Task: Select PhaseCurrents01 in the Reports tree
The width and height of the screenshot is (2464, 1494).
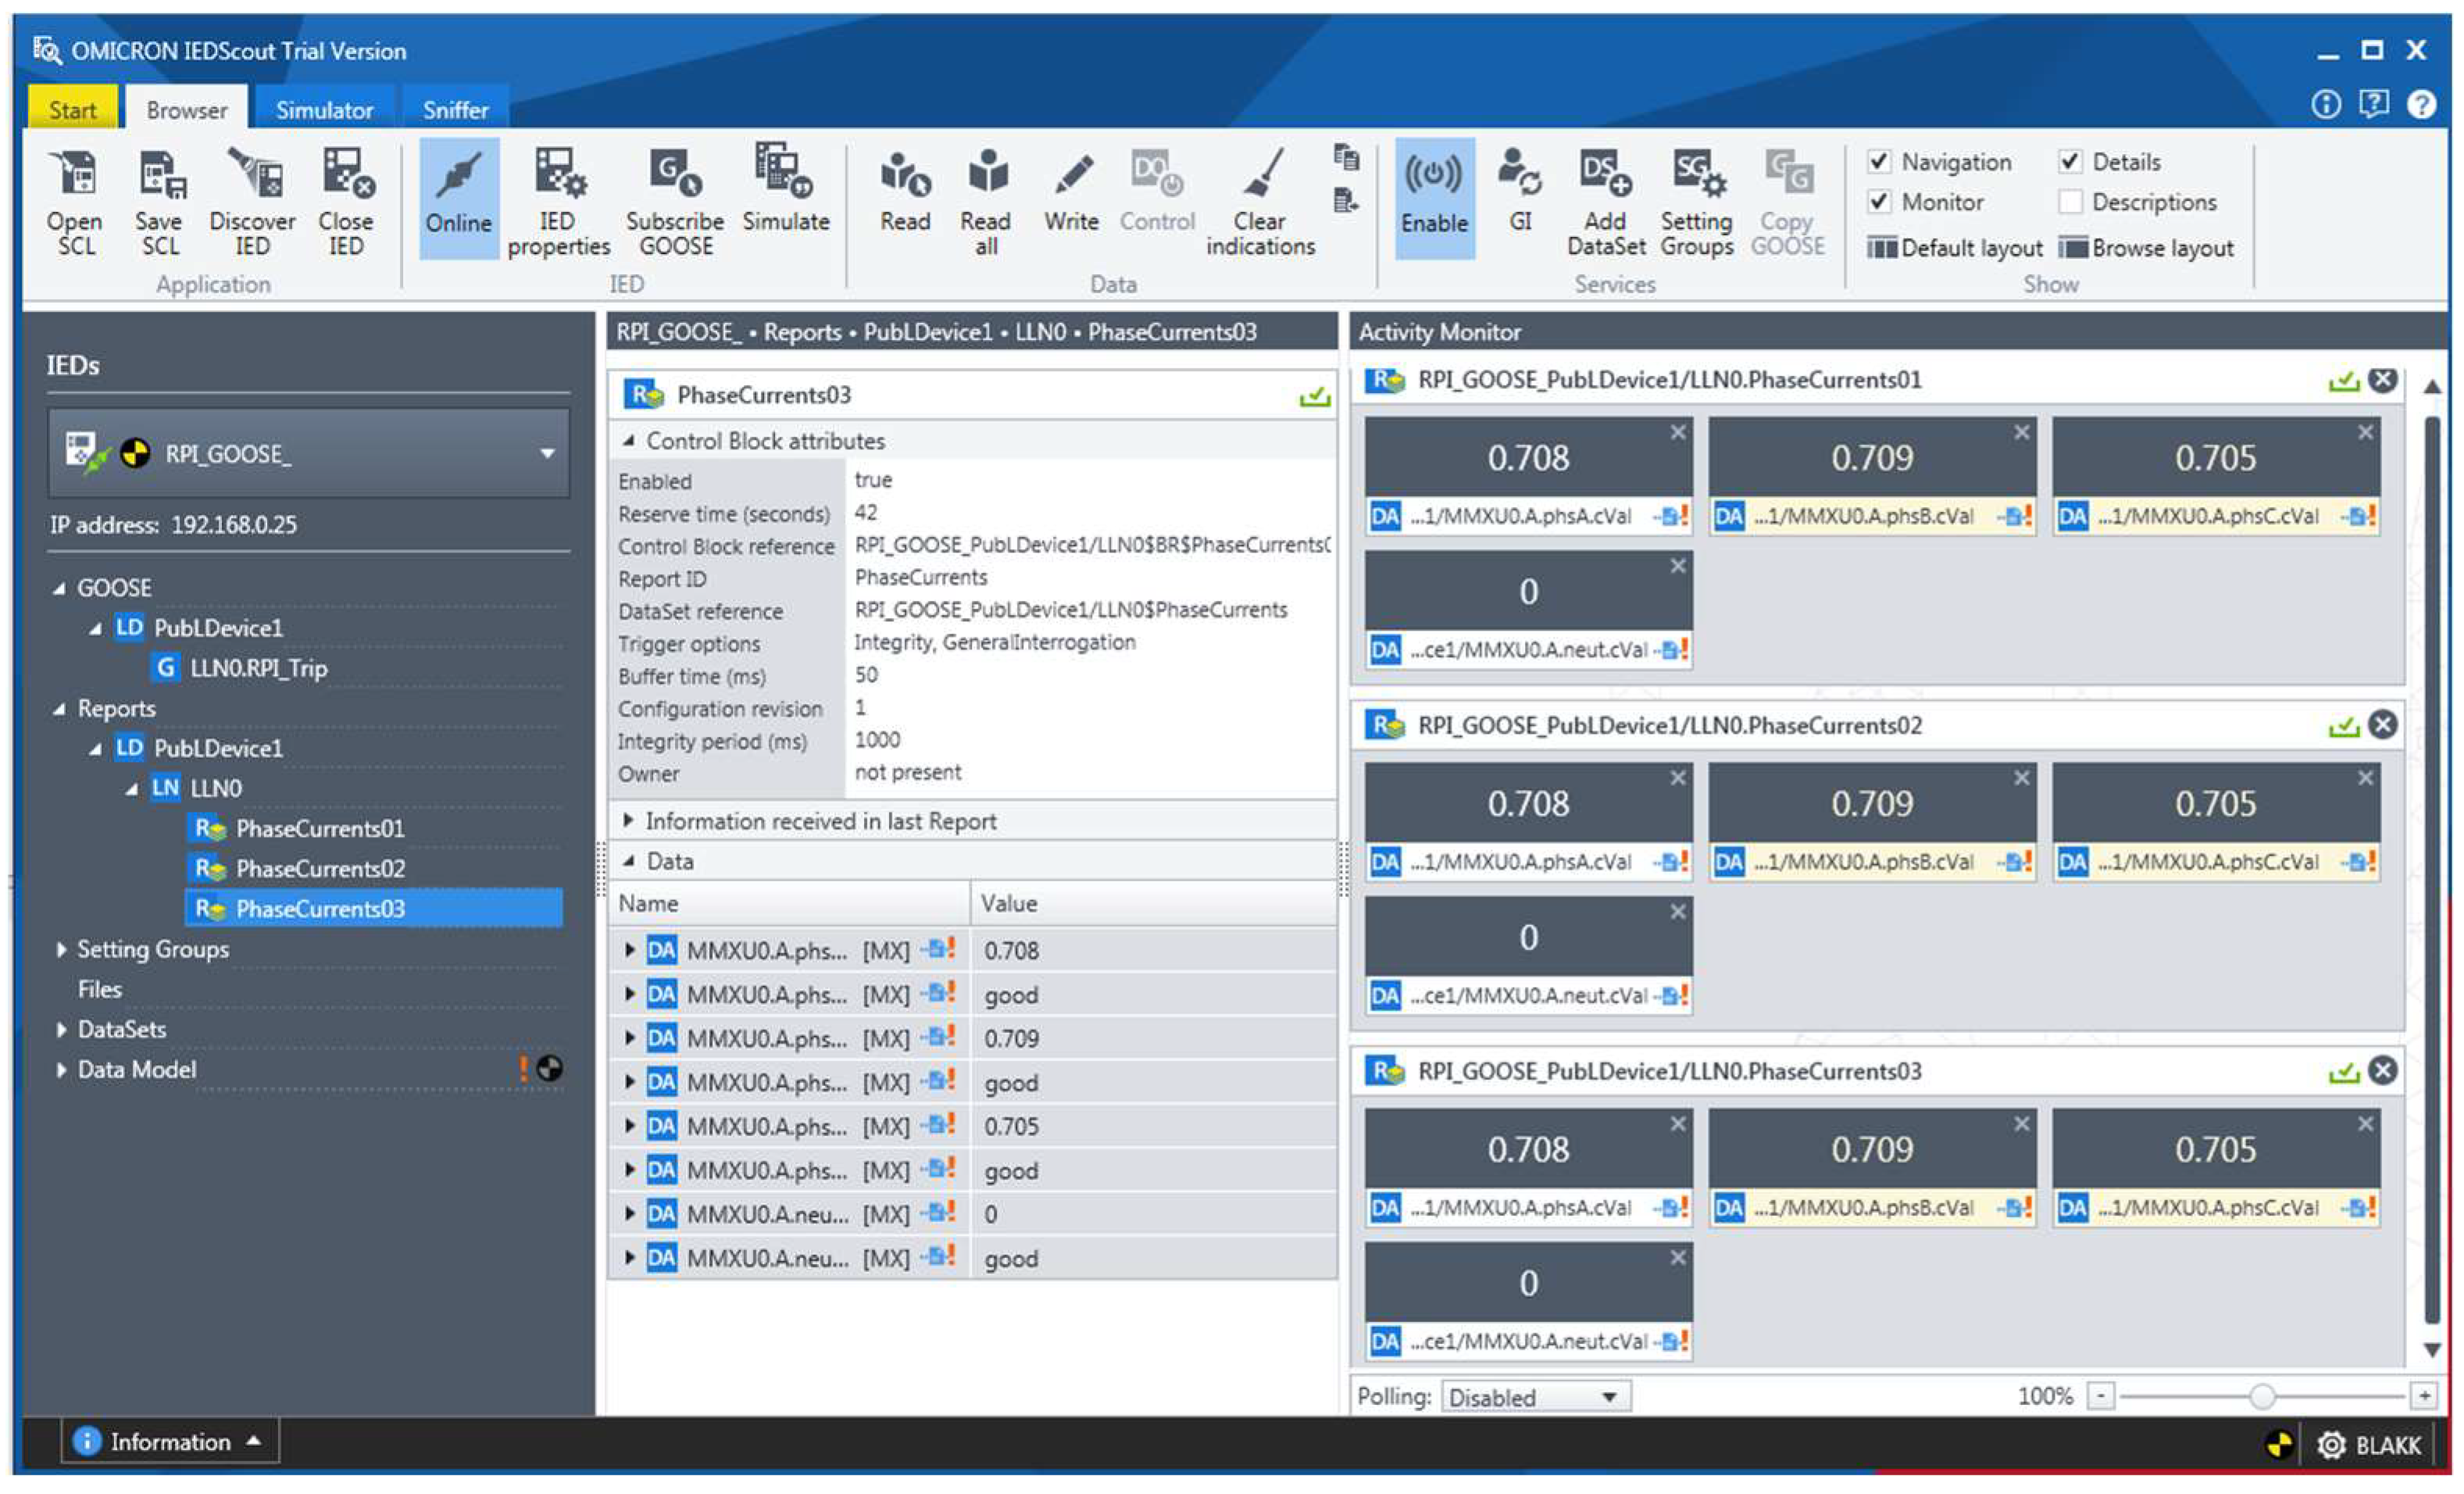Action: tap(320, 829)
